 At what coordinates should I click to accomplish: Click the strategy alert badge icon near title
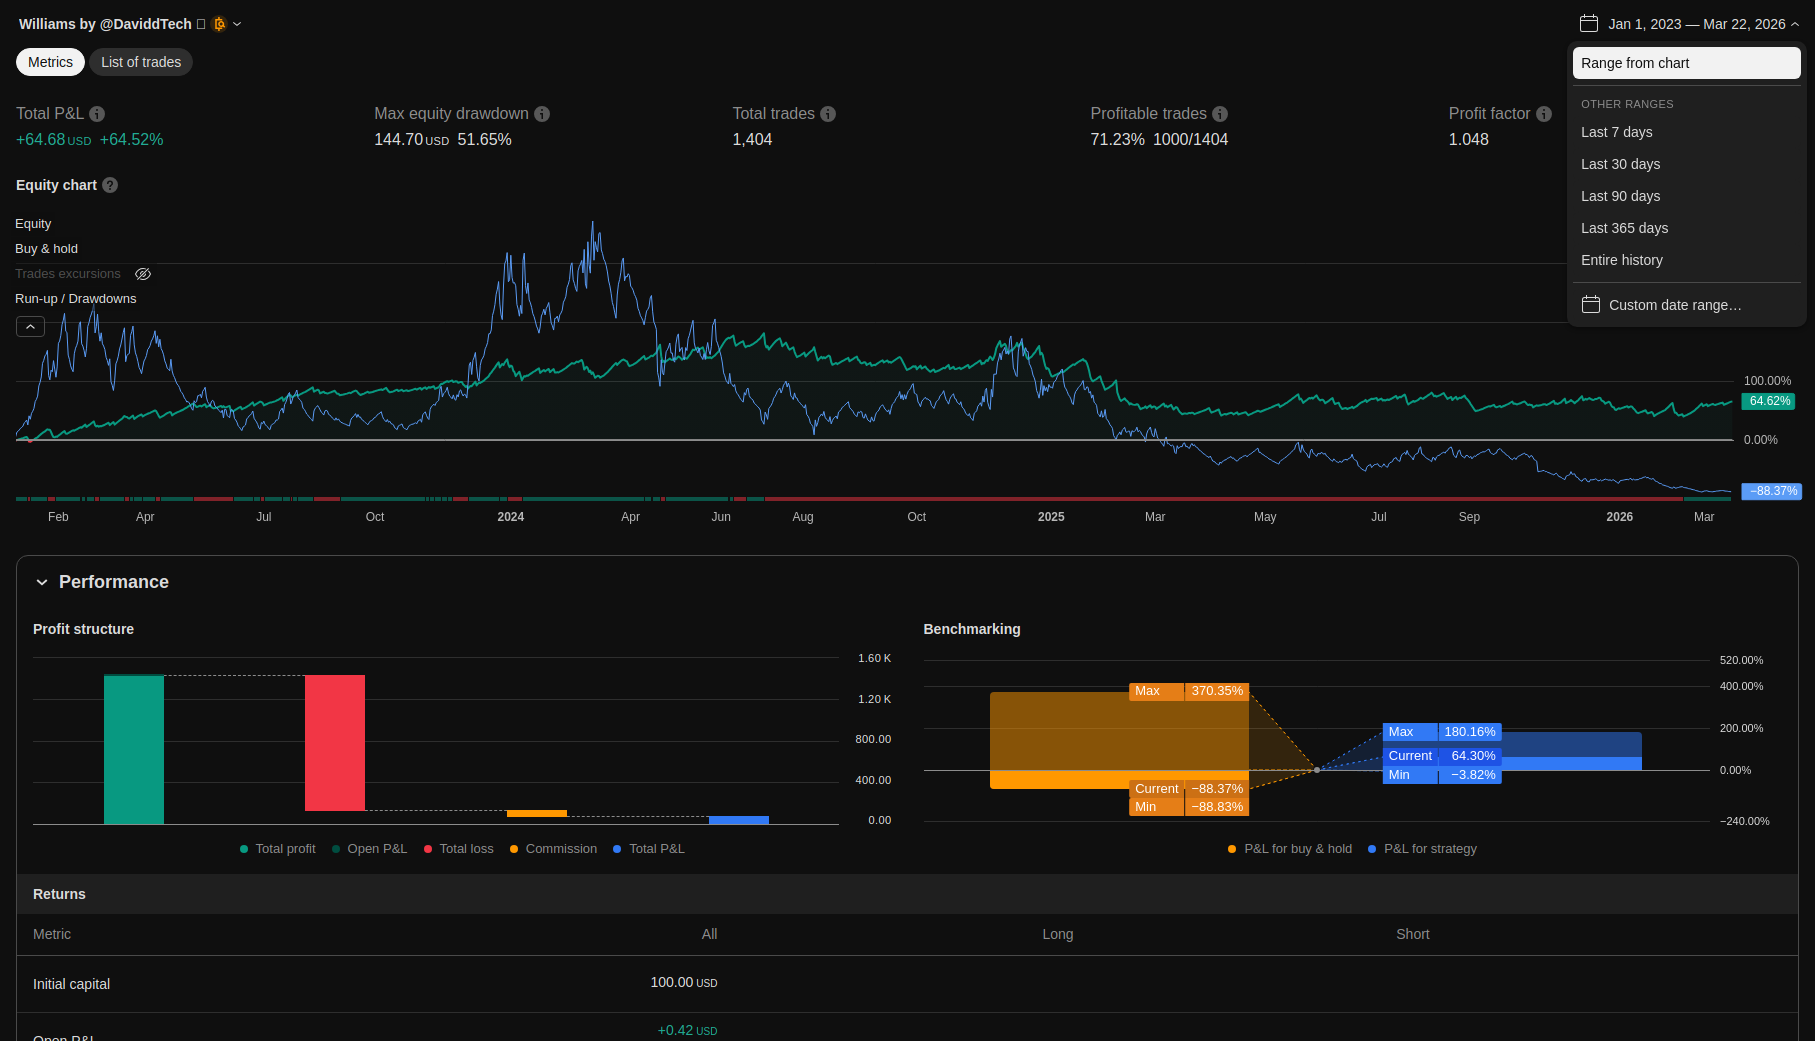pos(219,24)
